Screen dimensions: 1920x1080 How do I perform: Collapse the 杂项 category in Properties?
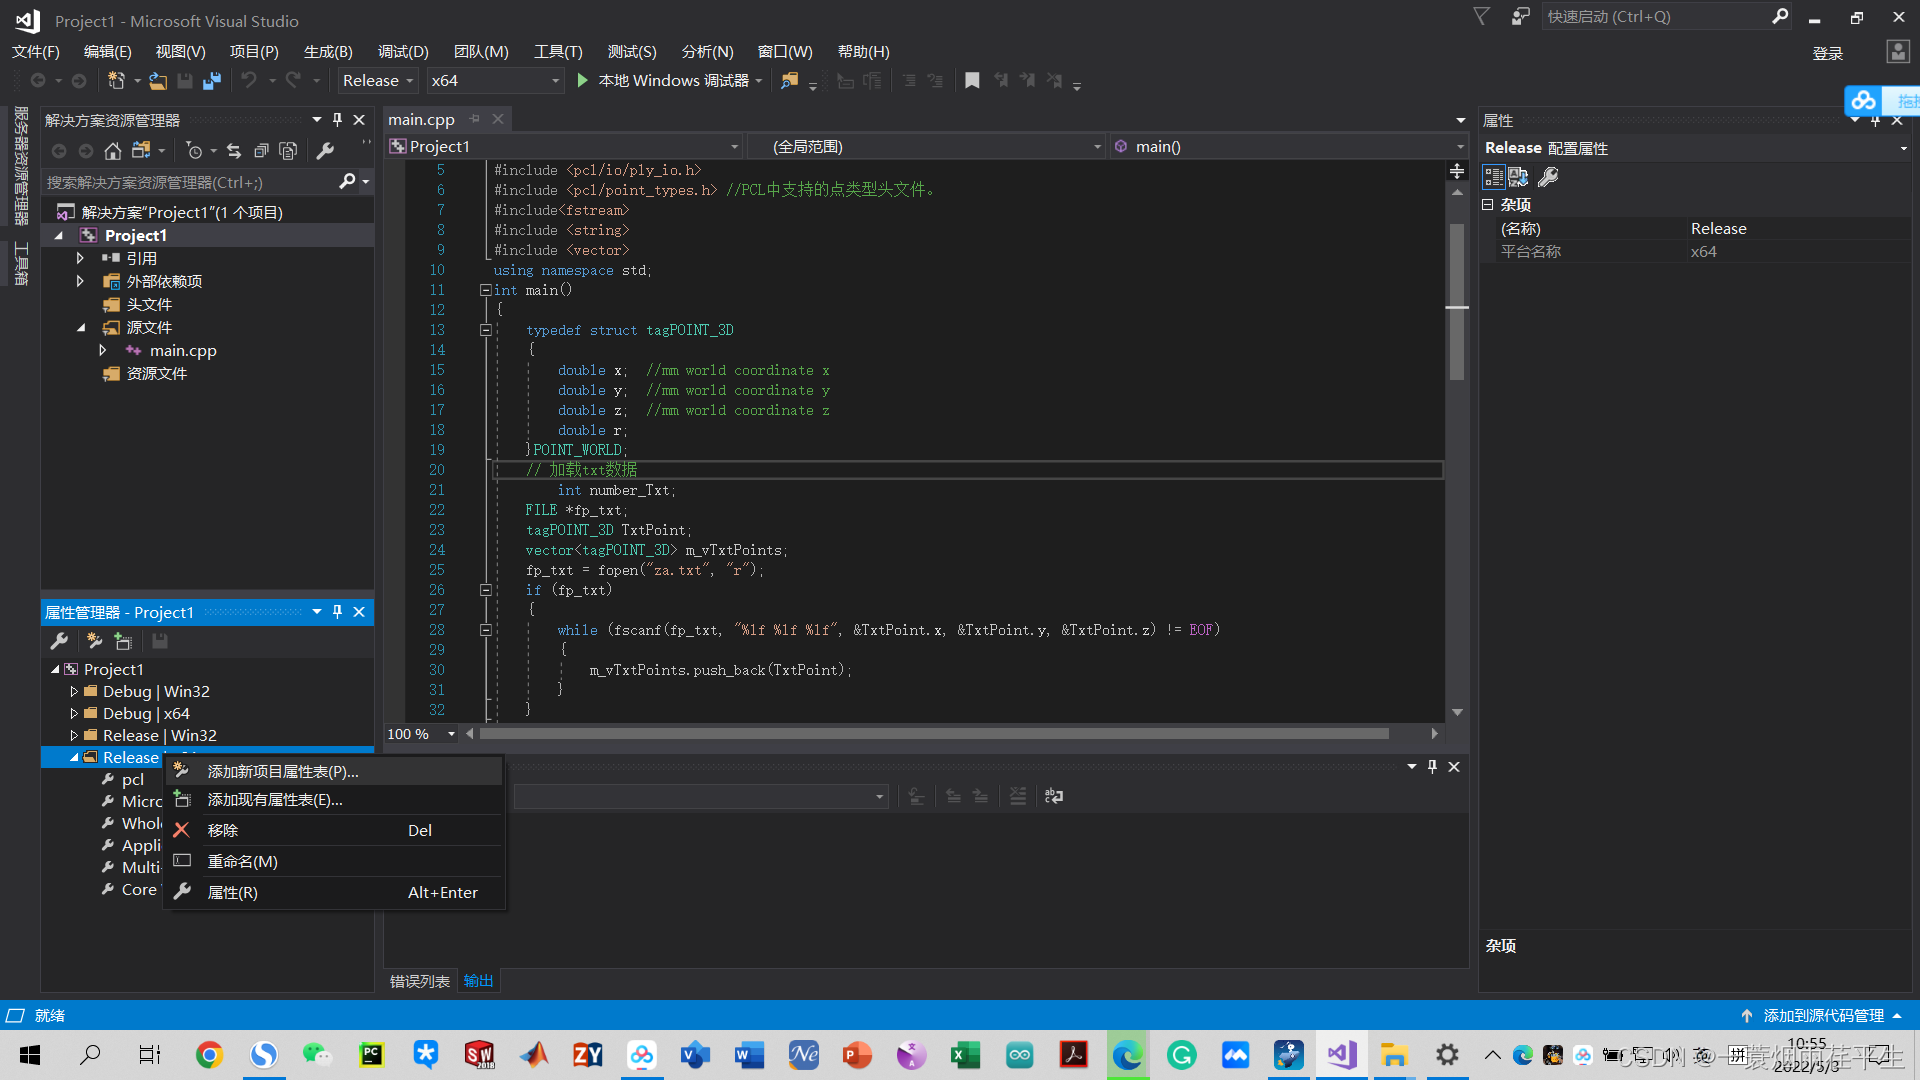[x=1488, y=204]
